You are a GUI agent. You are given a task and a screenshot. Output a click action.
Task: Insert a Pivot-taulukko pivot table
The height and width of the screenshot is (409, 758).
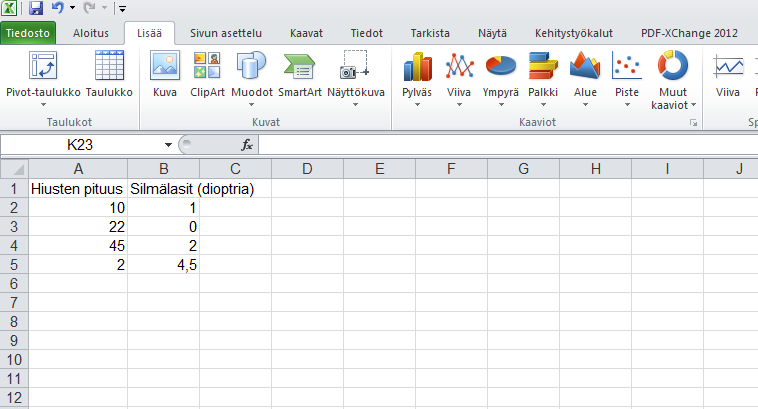[42, 76]
